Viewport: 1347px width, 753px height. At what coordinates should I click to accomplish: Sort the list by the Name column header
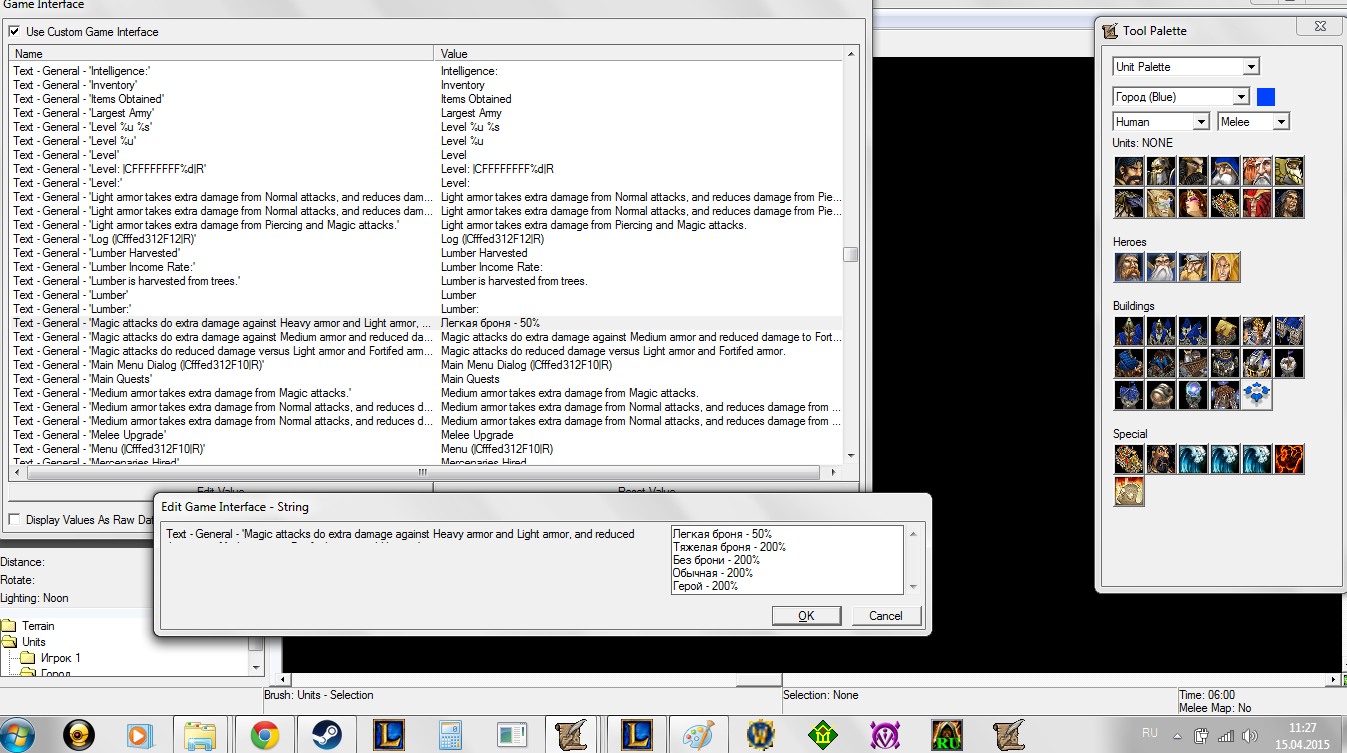[221, 54]
